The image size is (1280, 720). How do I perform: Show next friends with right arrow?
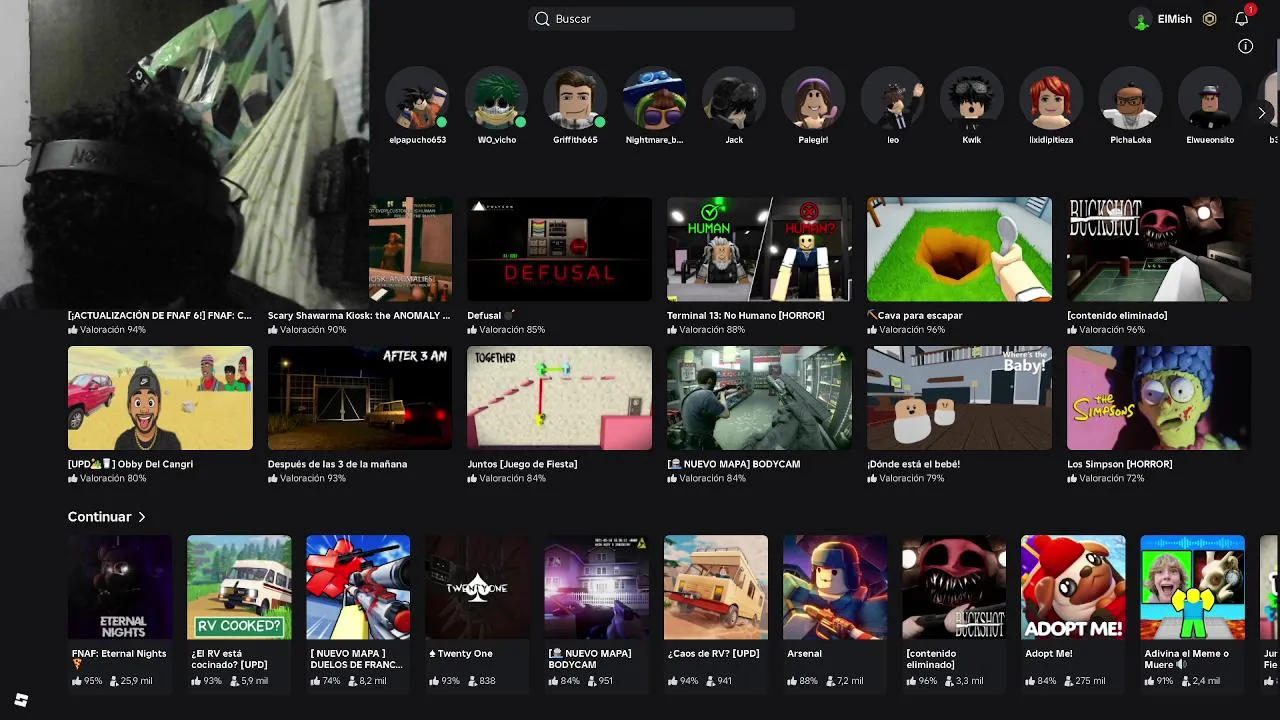1262,113
